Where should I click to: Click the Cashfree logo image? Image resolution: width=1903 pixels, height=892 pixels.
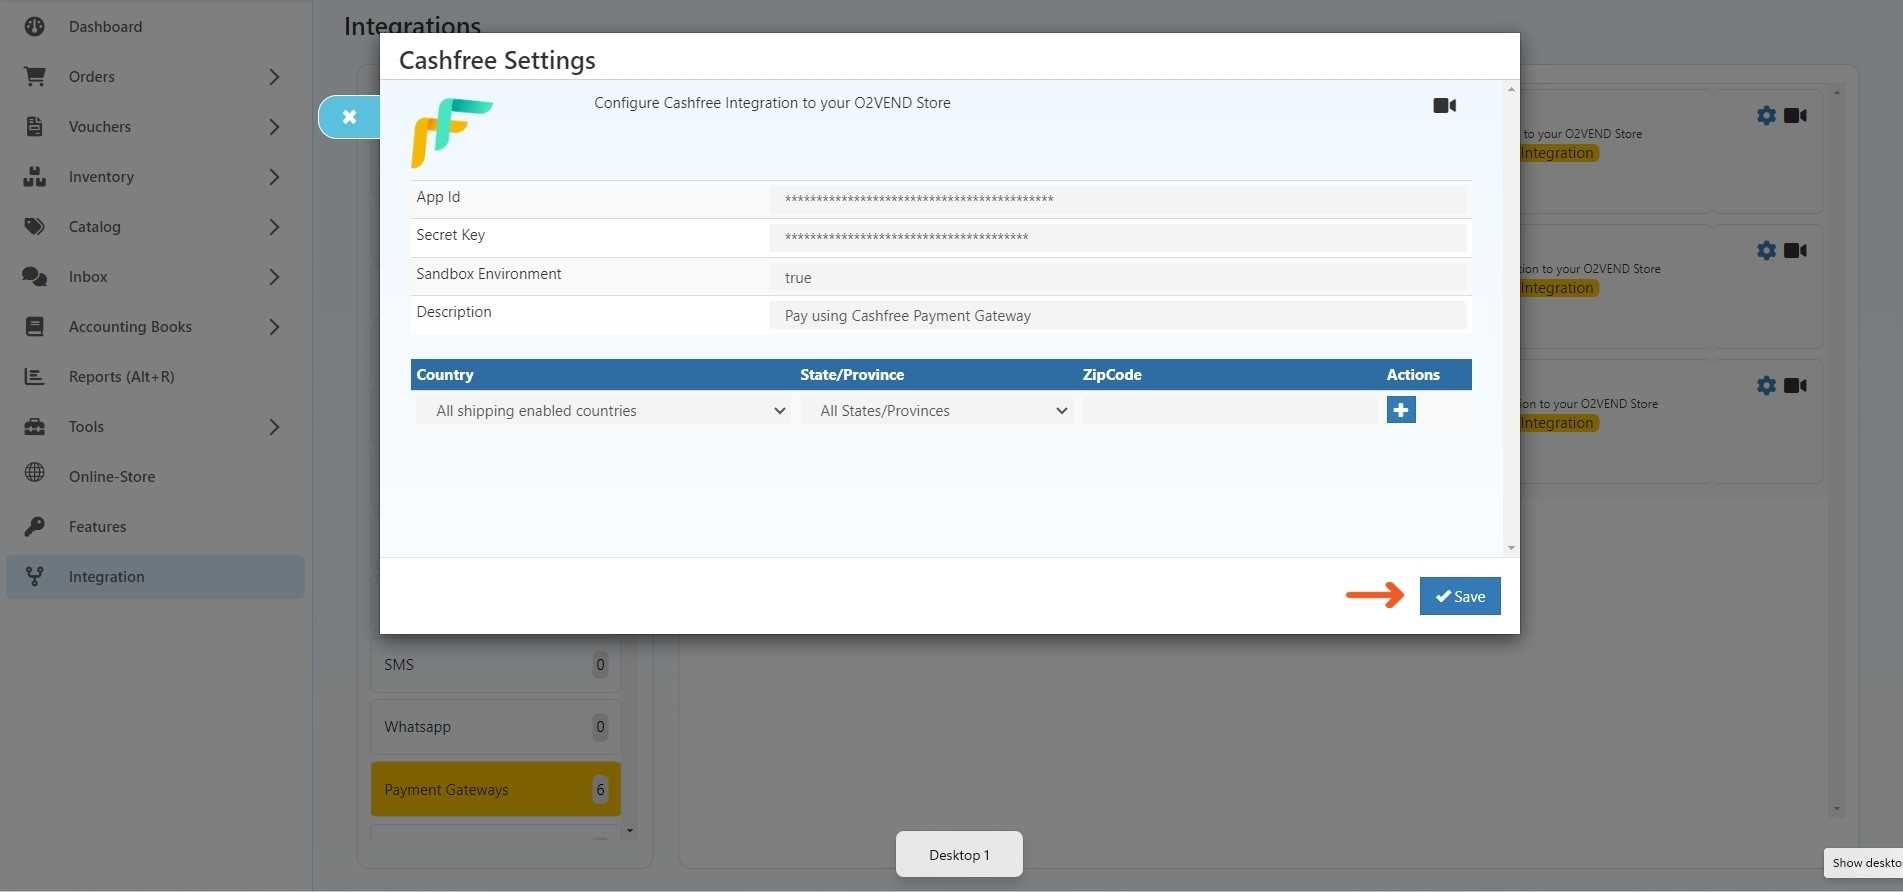(x=451, y=132)
